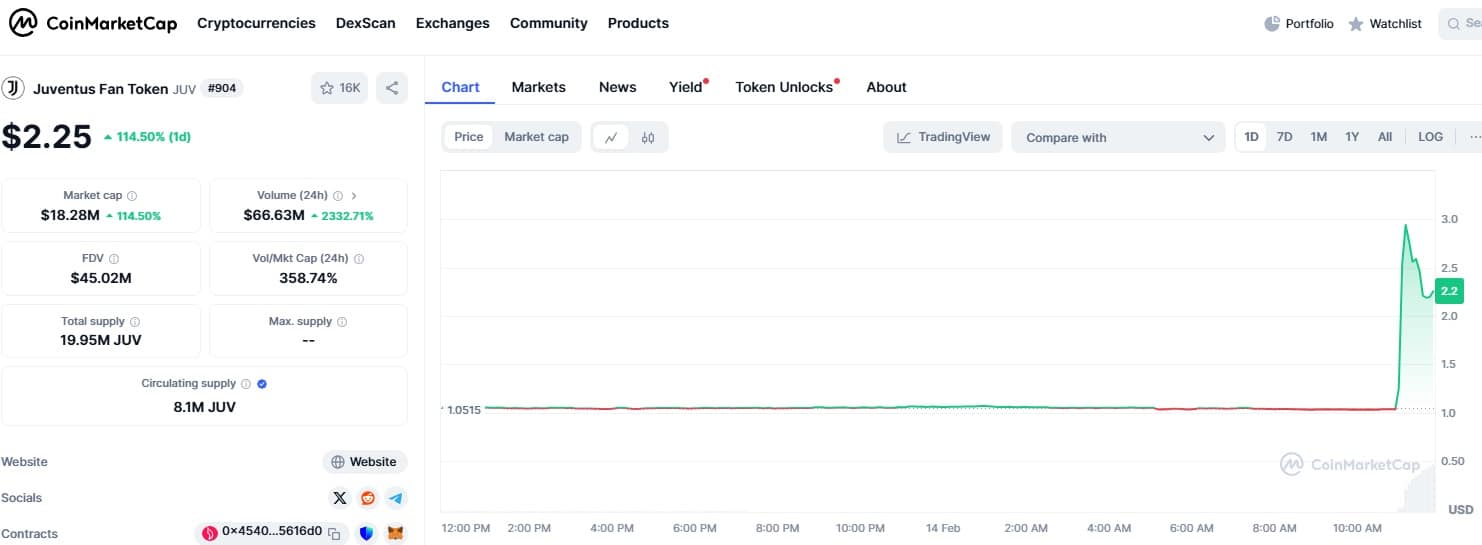Click total supply 19.95M JUV
This screenshot has width=1482, height=545.
click(101, 340)
